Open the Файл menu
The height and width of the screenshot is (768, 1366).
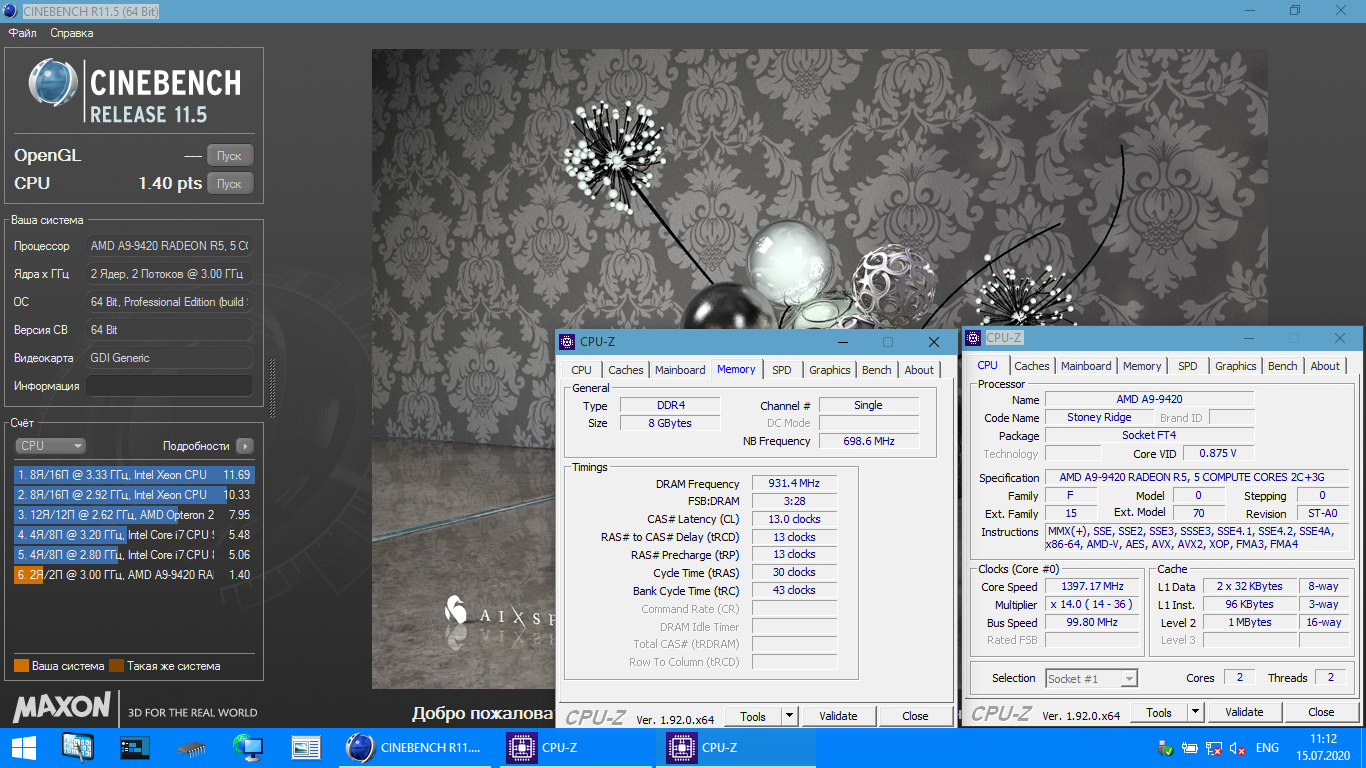(x=23, y=33)
